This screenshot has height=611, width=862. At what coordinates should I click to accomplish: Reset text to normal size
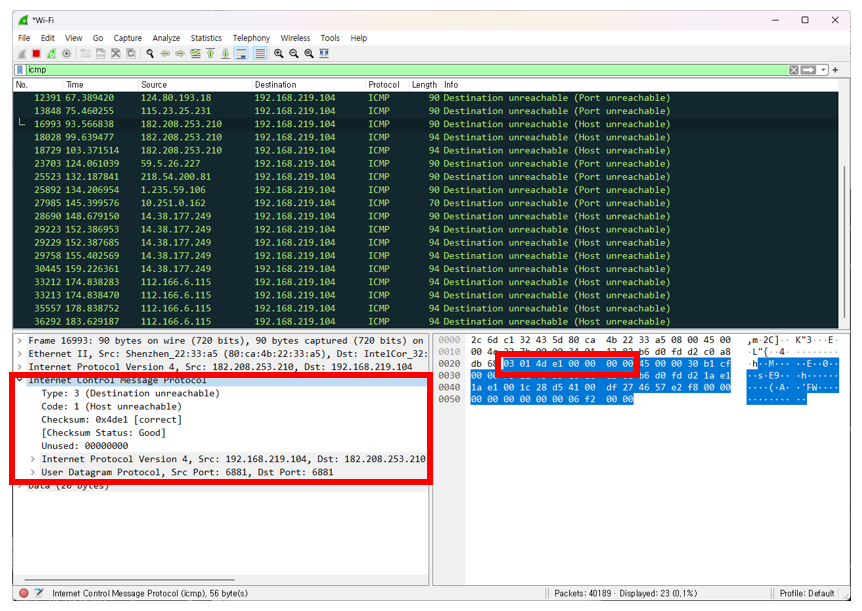309,53
